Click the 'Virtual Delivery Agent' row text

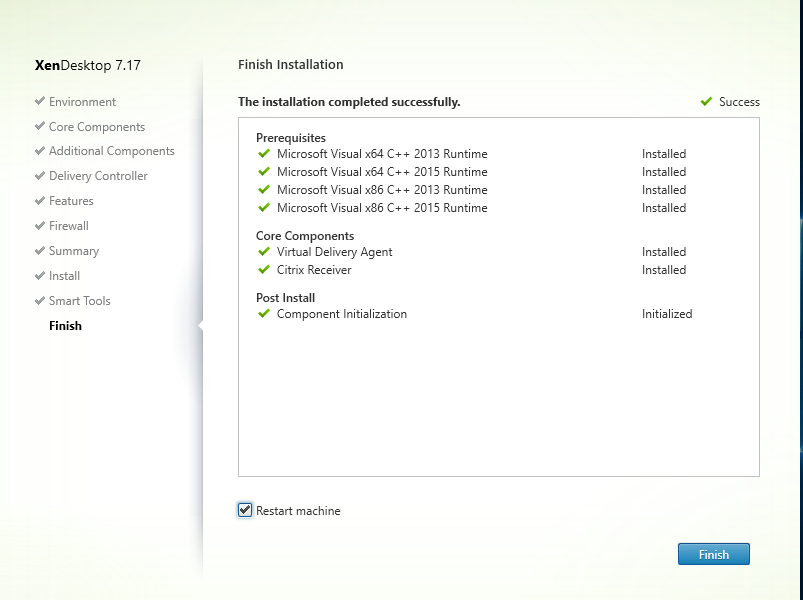click(x=334, y=252)
